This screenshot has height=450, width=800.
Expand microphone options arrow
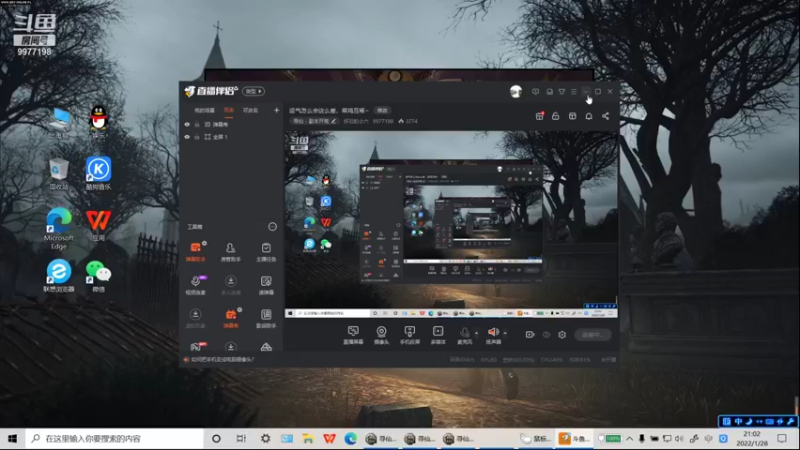477,333
